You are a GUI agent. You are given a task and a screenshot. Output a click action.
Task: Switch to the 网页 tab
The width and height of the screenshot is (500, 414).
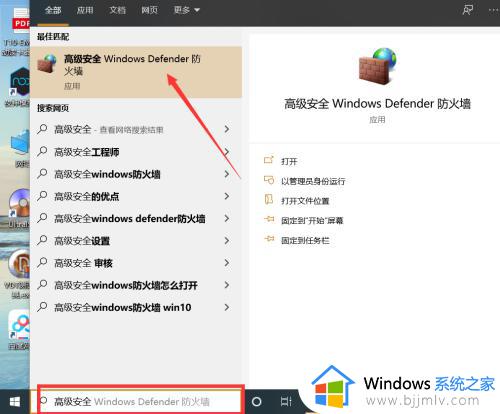click(149, 10)
